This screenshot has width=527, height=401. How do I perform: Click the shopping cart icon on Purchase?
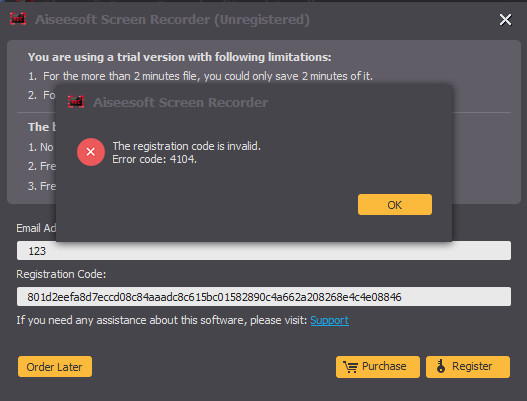pos(350,366)
